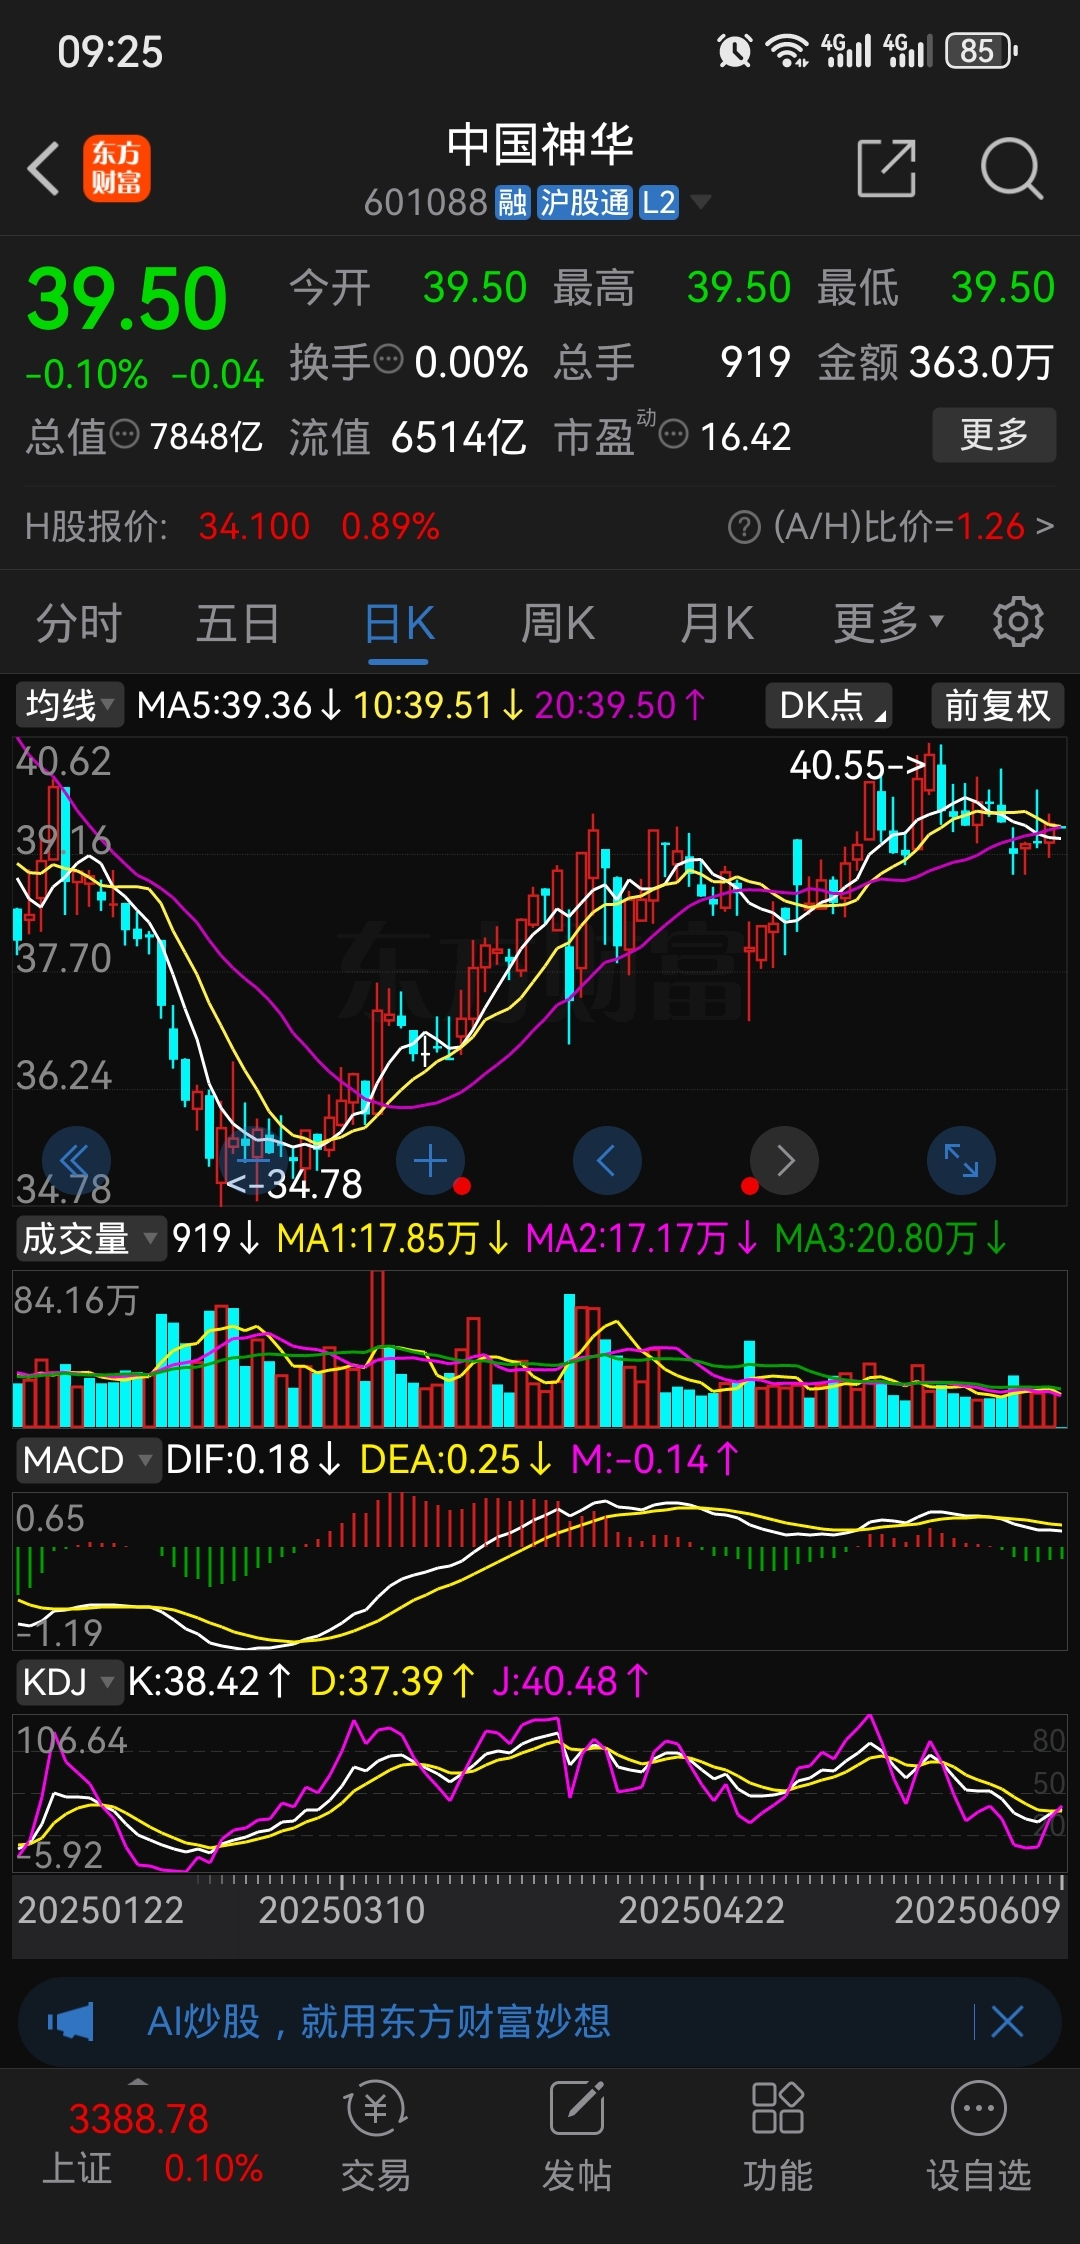Tap the 金额 363.0万 value
The width and height of the screenshot is (1080, 2244).
[981, 362]
